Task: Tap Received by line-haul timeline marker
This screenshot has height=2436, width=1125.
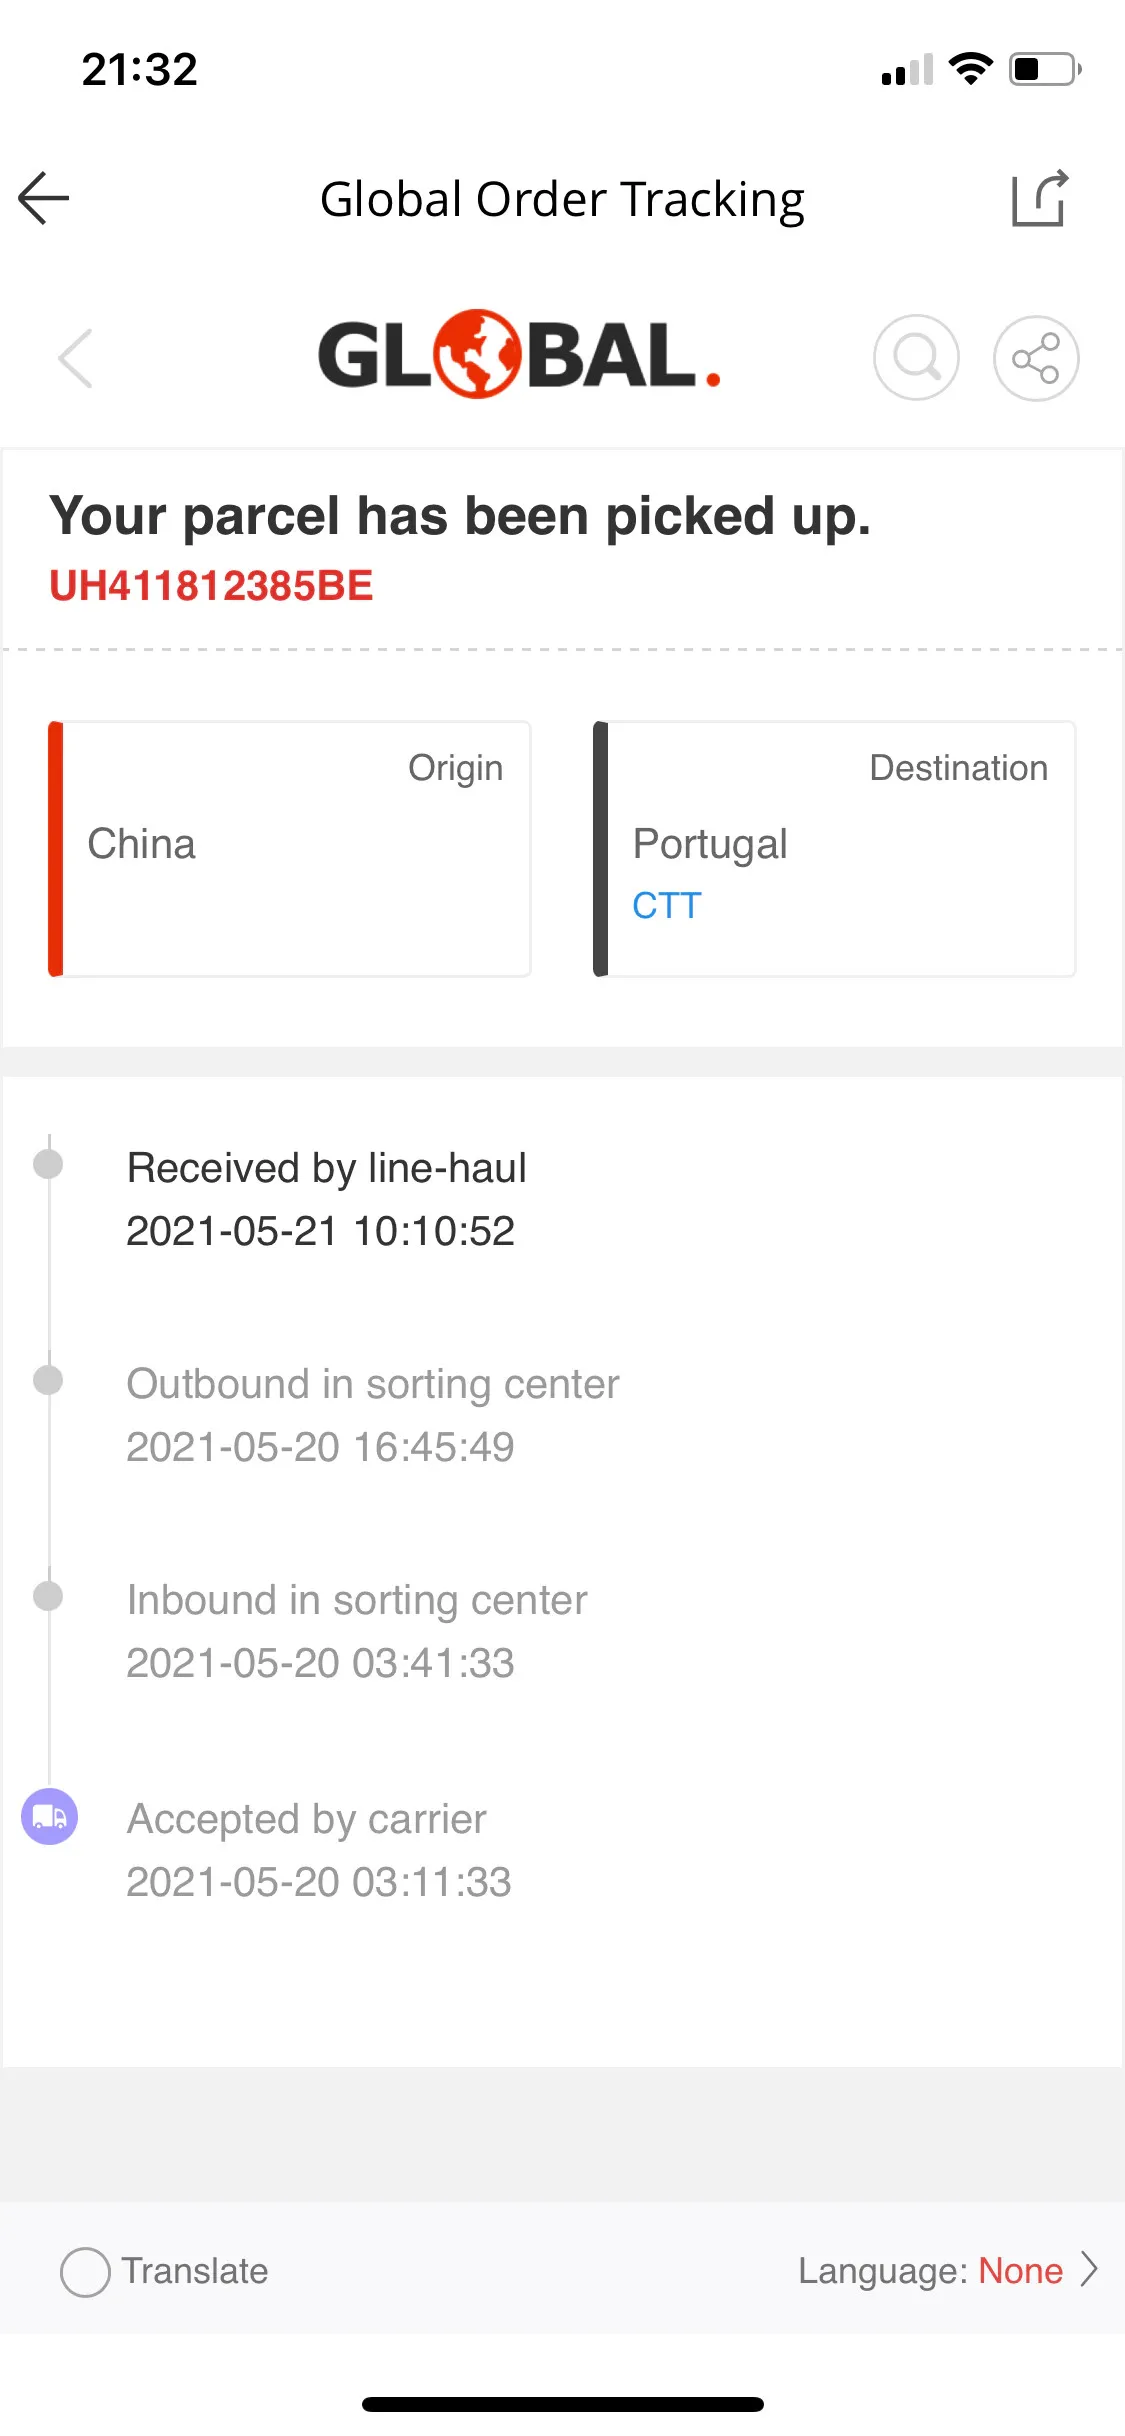Action: [x=48, y=1164]
